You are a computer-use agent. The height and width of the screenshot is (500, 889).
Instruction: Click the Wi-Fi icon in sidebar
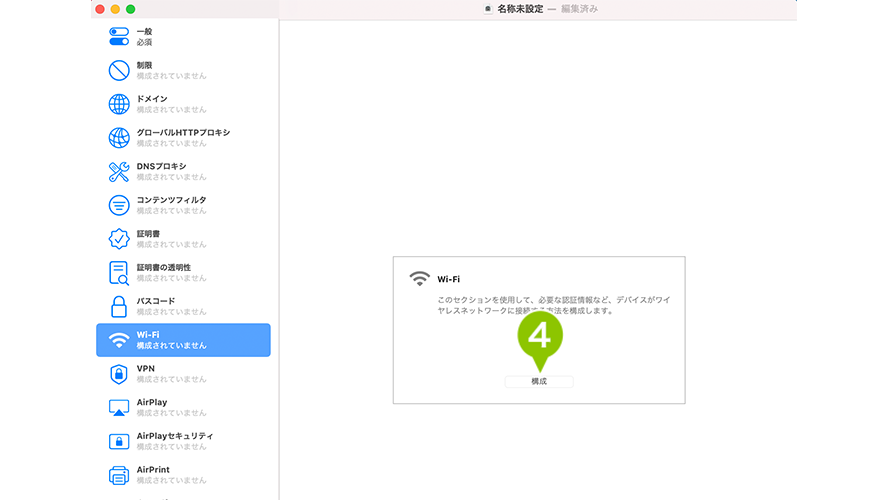point(118,340)
